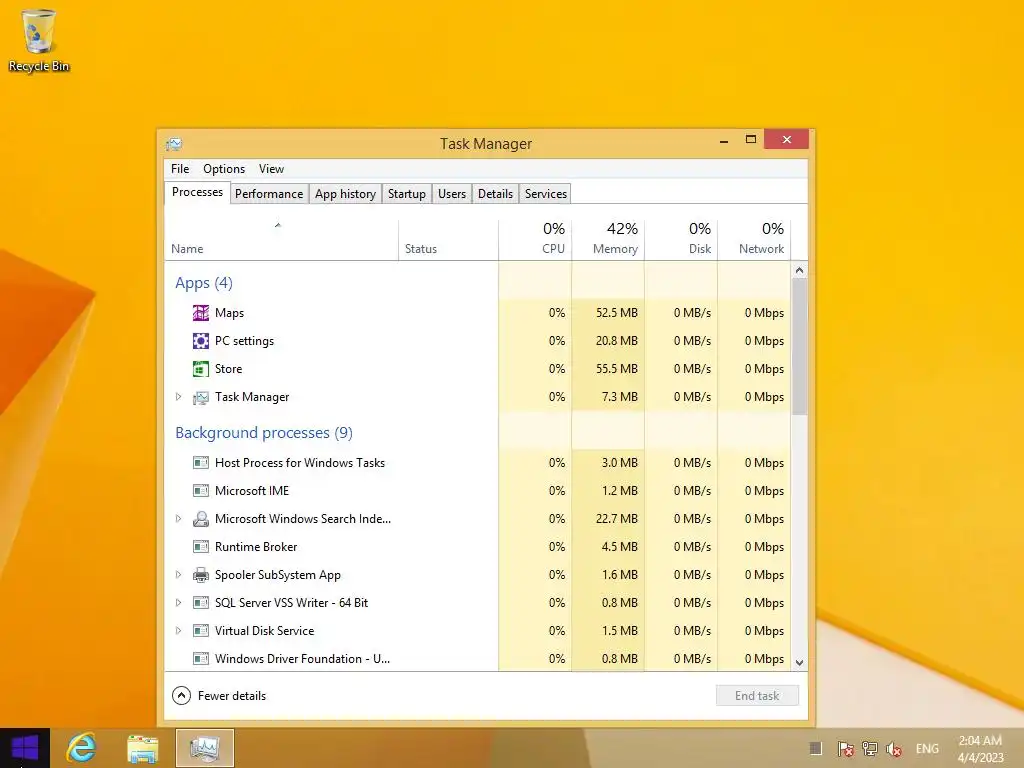Open the Recycle Bin desktop icon
Image resolution: width=1024 pixels, height=768 pixels.
(39, 40)
